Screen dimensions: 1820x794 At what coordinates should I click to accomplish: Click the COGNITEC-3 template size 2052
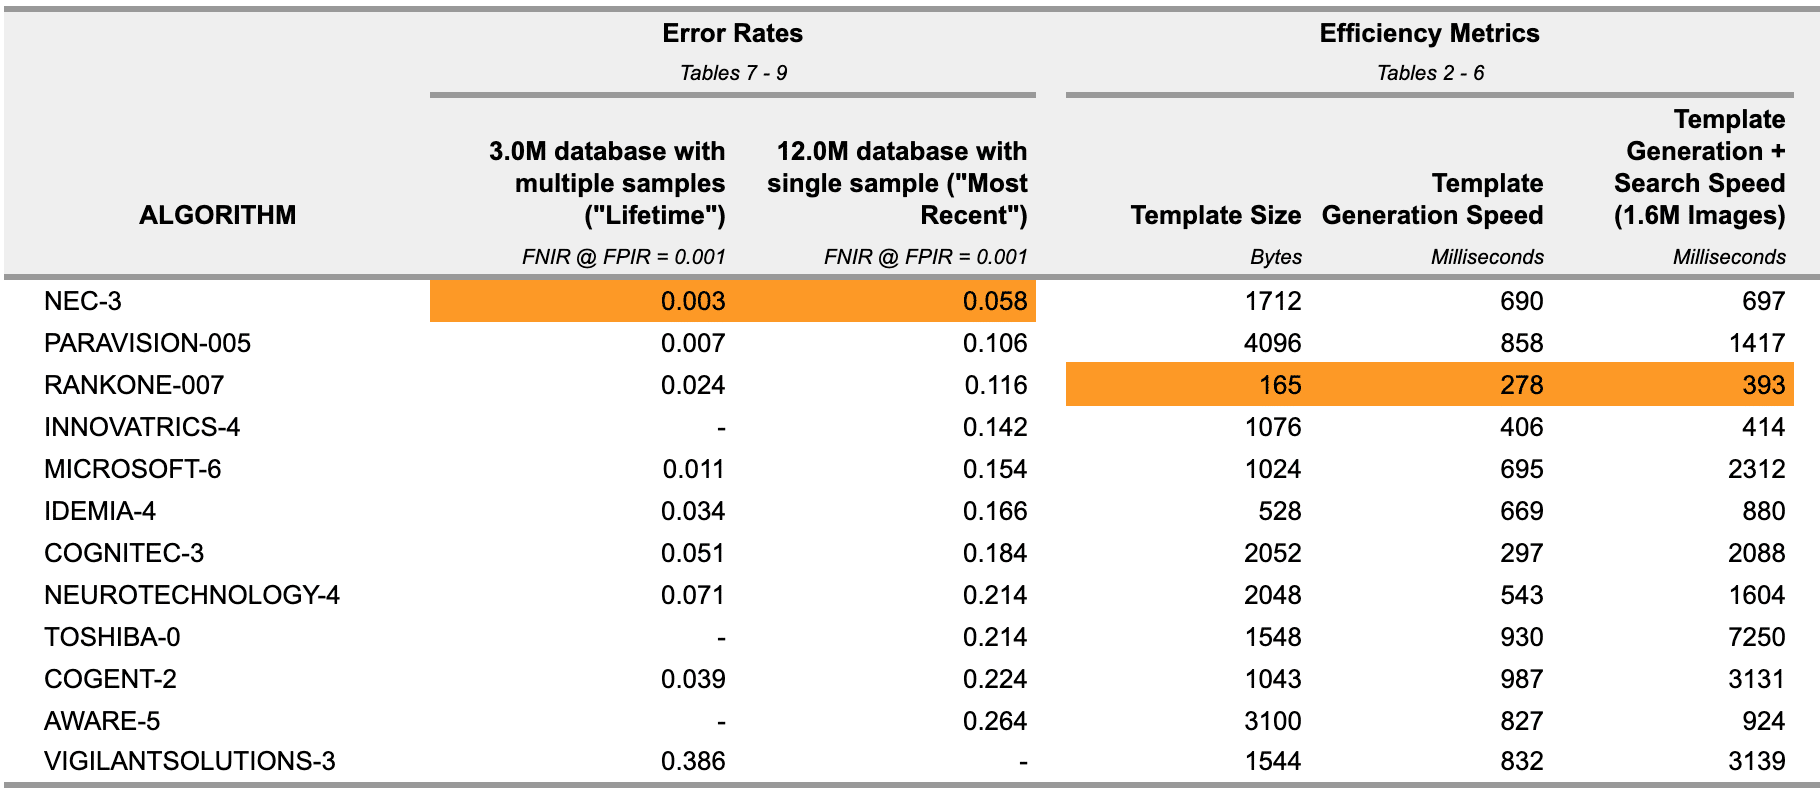[1272, 553]
